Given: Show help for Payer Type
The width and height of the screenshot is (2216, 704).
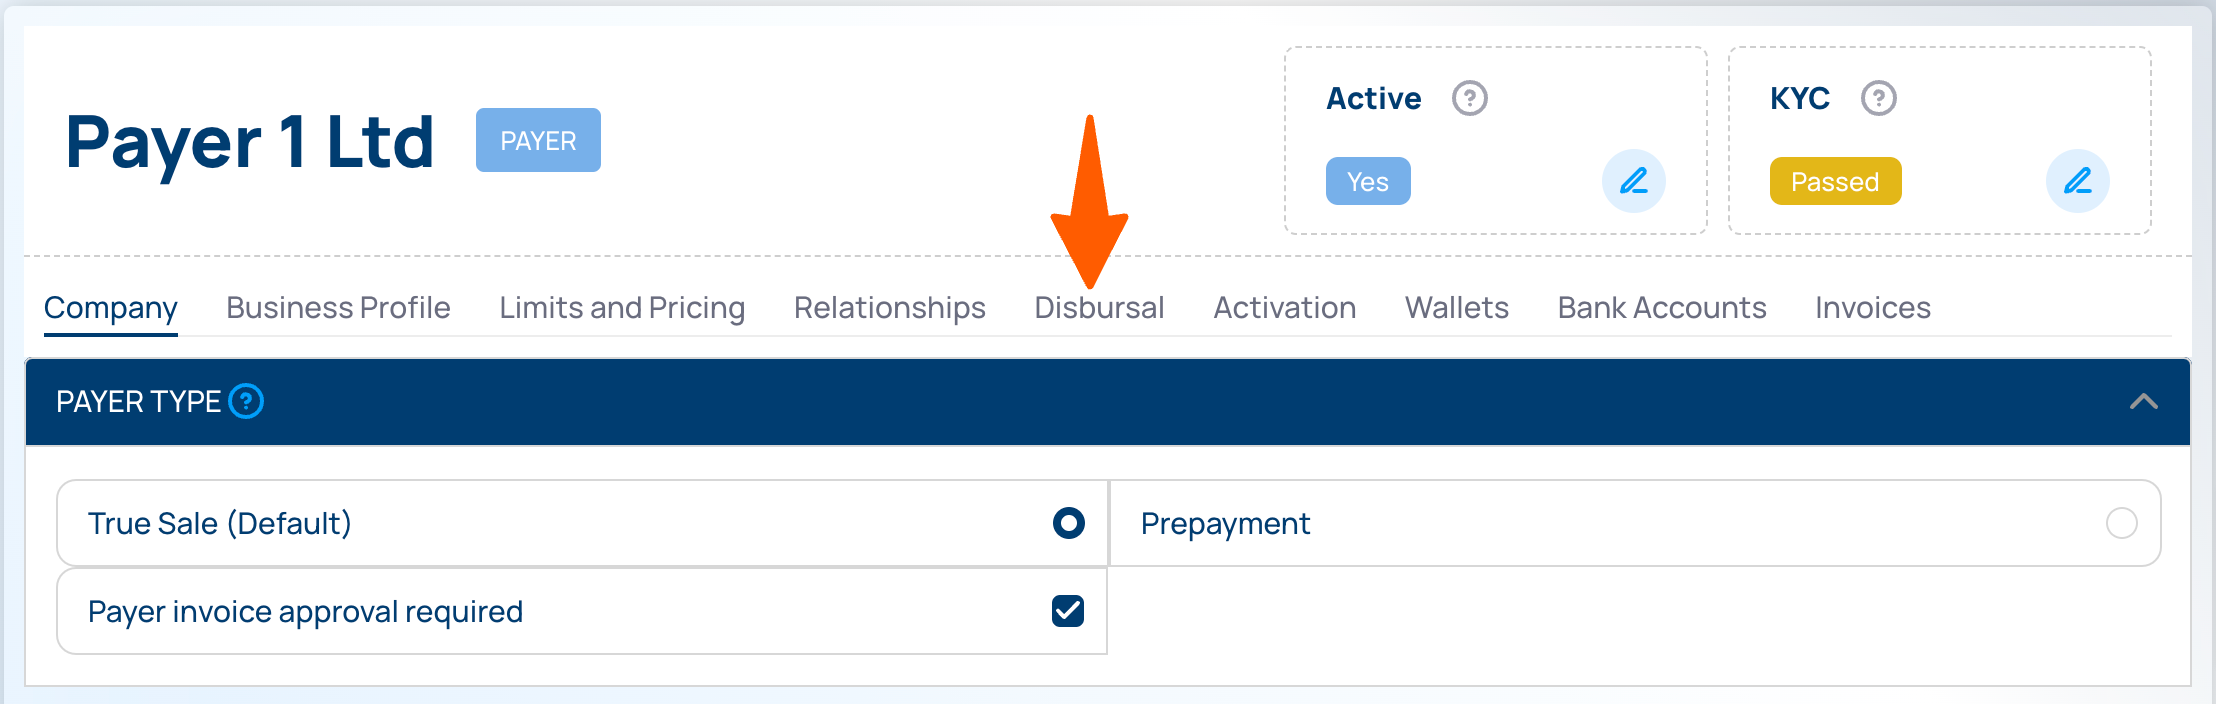Looking at the screenshot, I should (246, 401).
